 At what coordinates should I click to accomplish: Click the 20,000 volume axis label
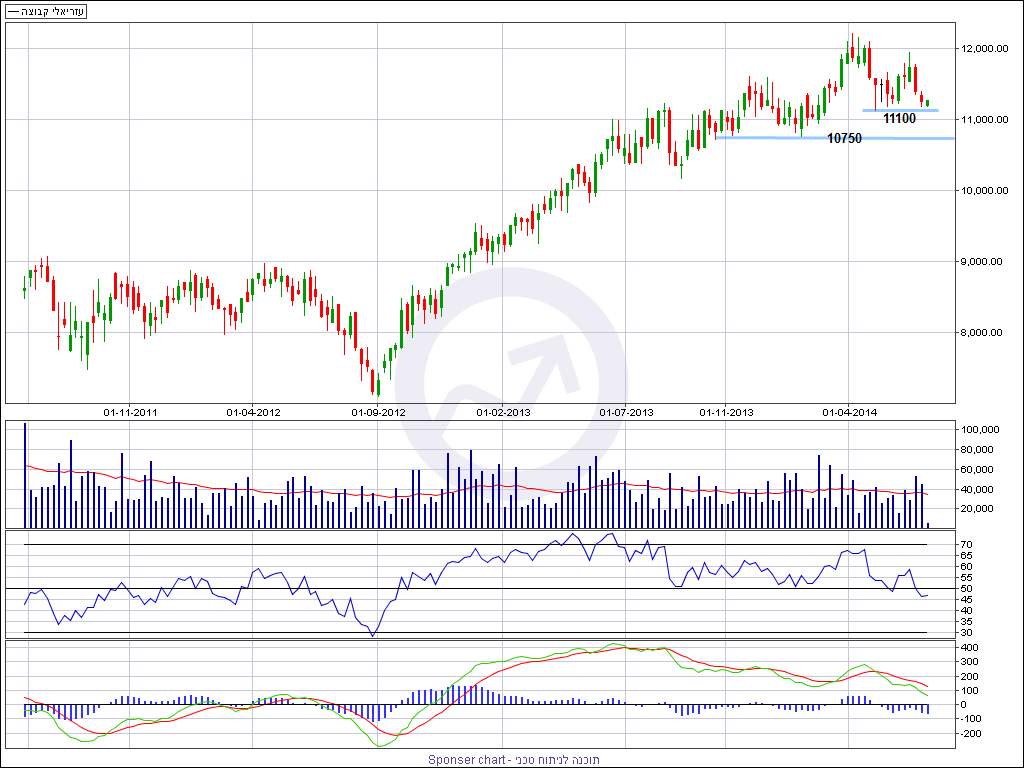click(x=976, y=509)
